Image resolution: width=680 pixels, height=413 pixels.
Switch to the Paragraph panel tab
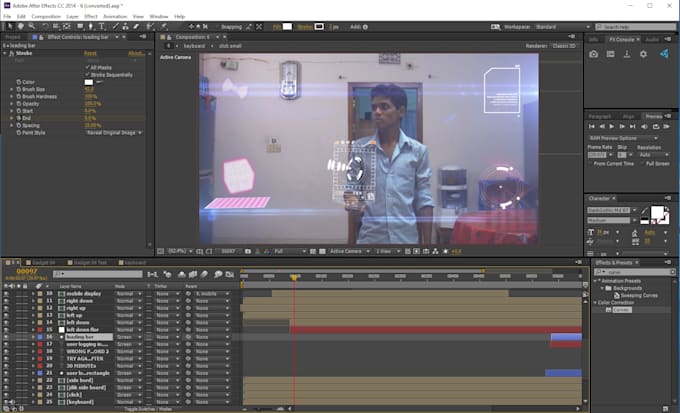coord(600,116)
